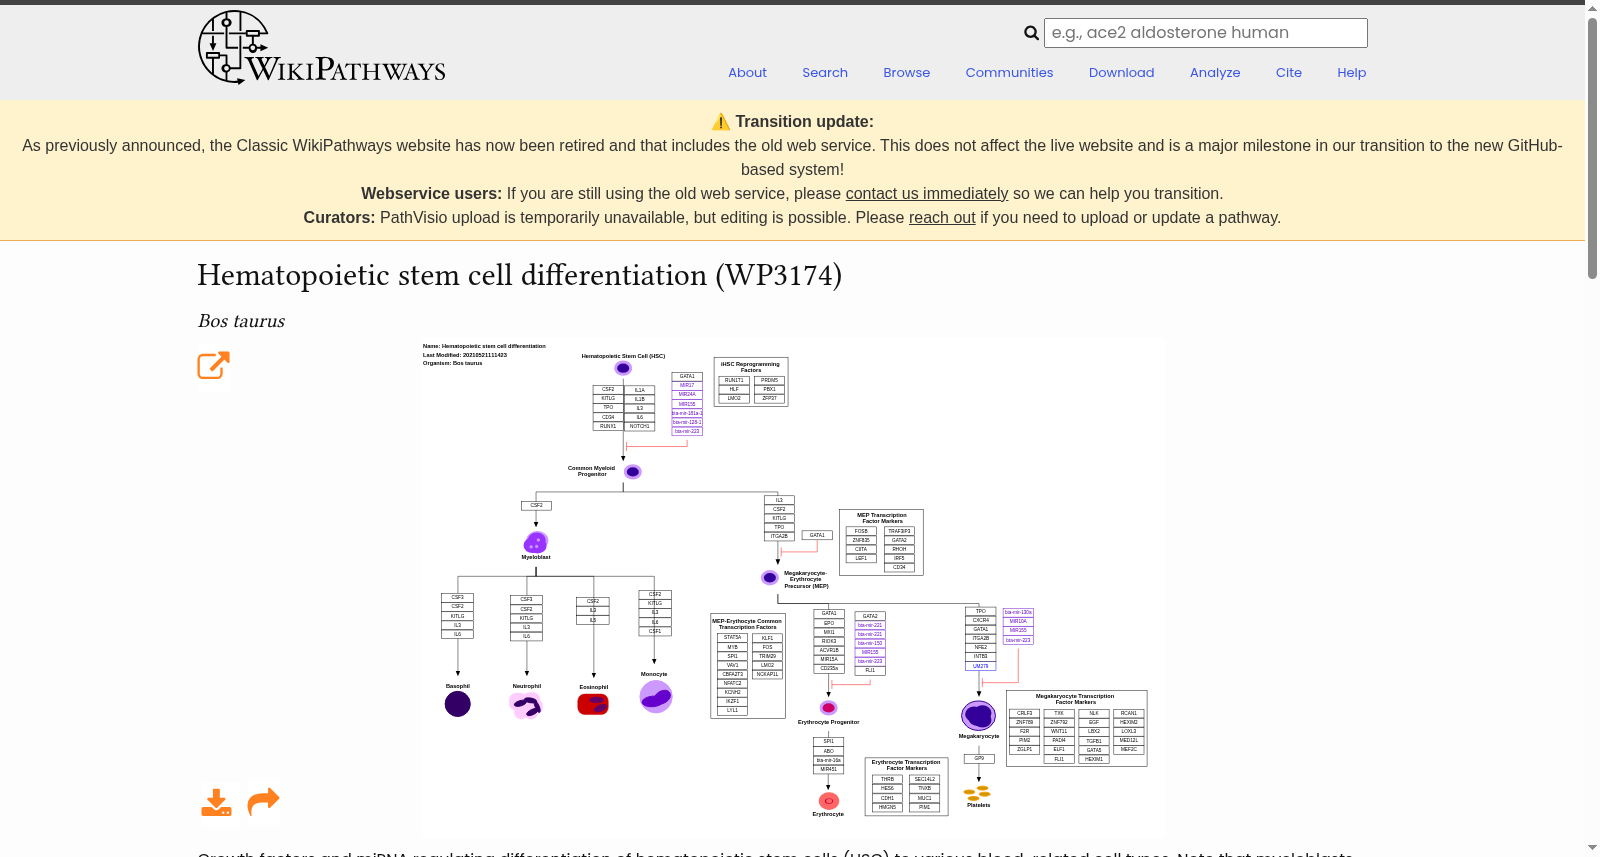Image resolution: width=1600 pixels, height=857 pixels.
Task: Click the magnifying glass search icon
Action: pos(1031,33)
